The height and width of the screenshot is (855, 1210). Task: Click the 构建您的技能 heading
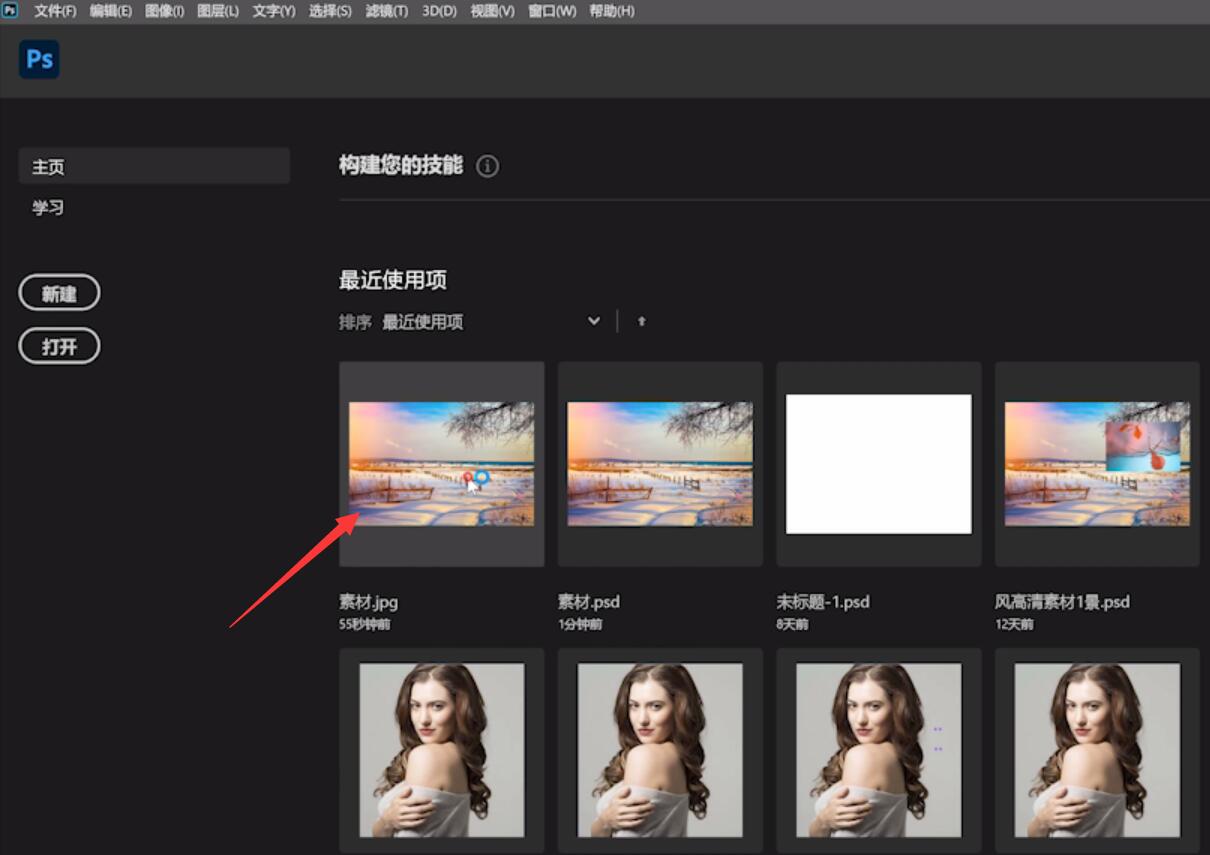click(401, 166)
